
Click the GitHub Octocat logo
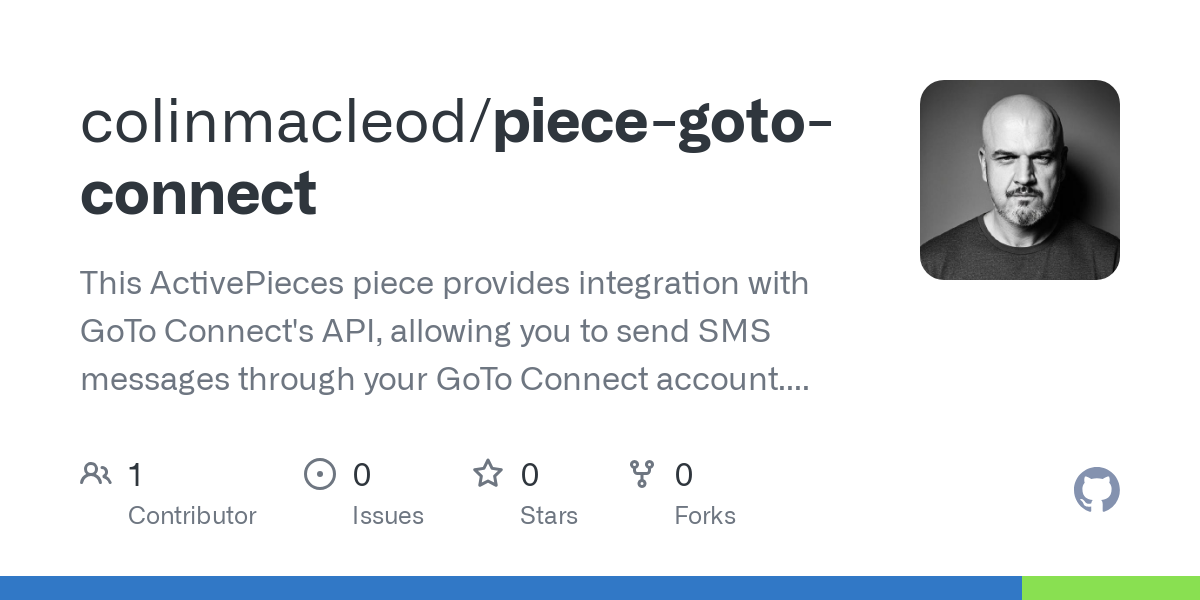point(1096,491)
